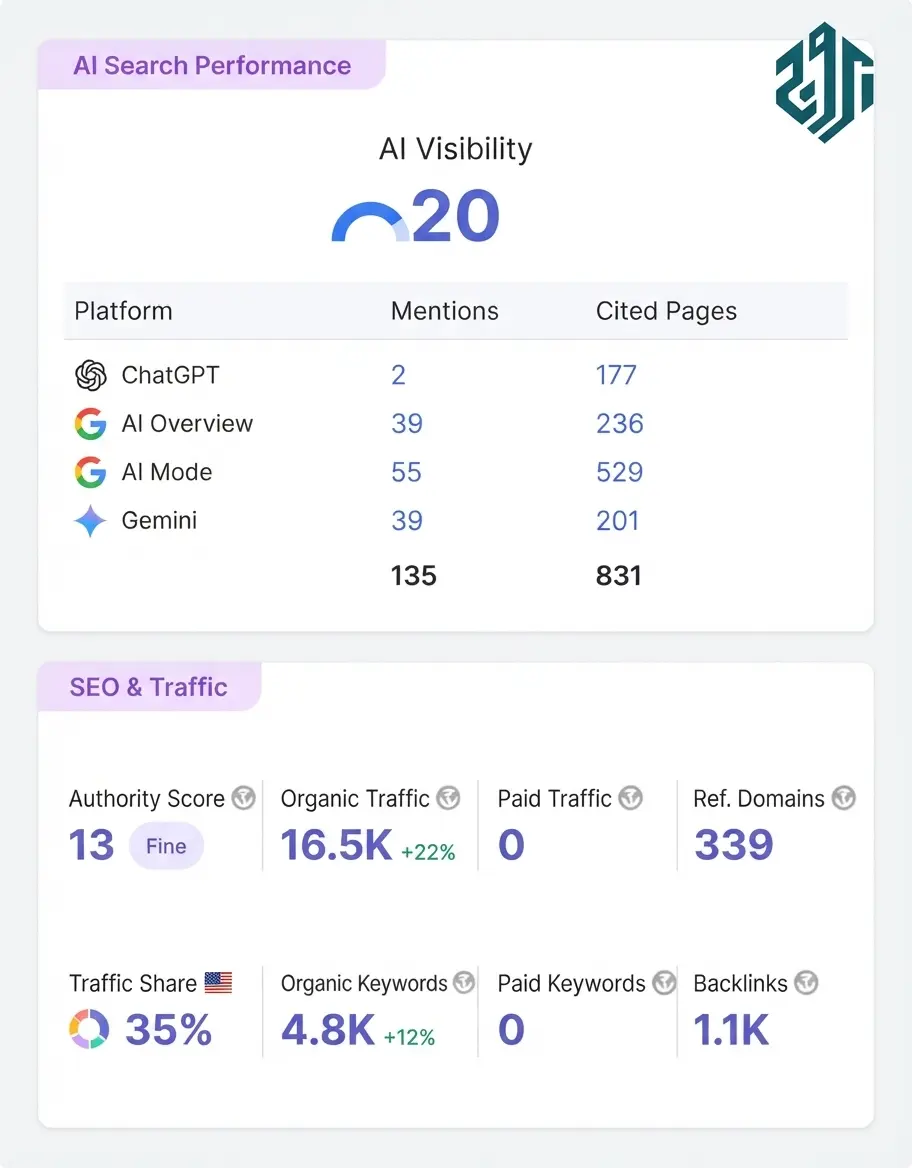912x1168 pixels.
Task: Click Gemini mentions value 39
Action: [x=407, y=521]
